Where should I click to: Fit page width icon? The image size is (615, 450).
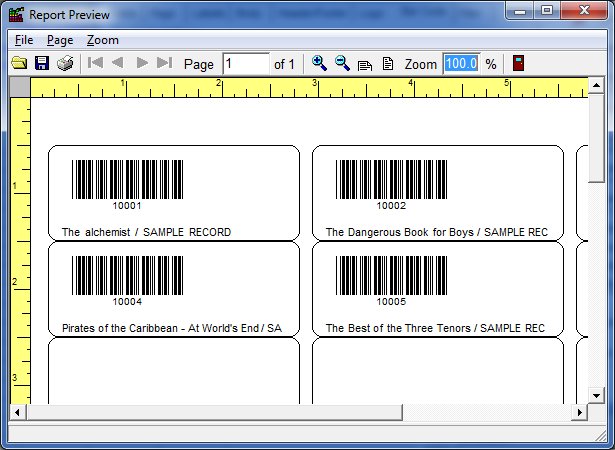click(x=365, y=65)
